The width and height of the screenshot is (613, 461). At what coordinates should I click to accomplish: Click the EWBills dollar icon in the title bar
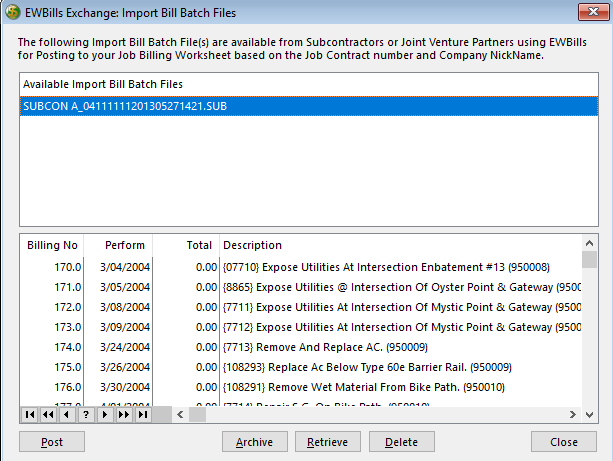13,12
